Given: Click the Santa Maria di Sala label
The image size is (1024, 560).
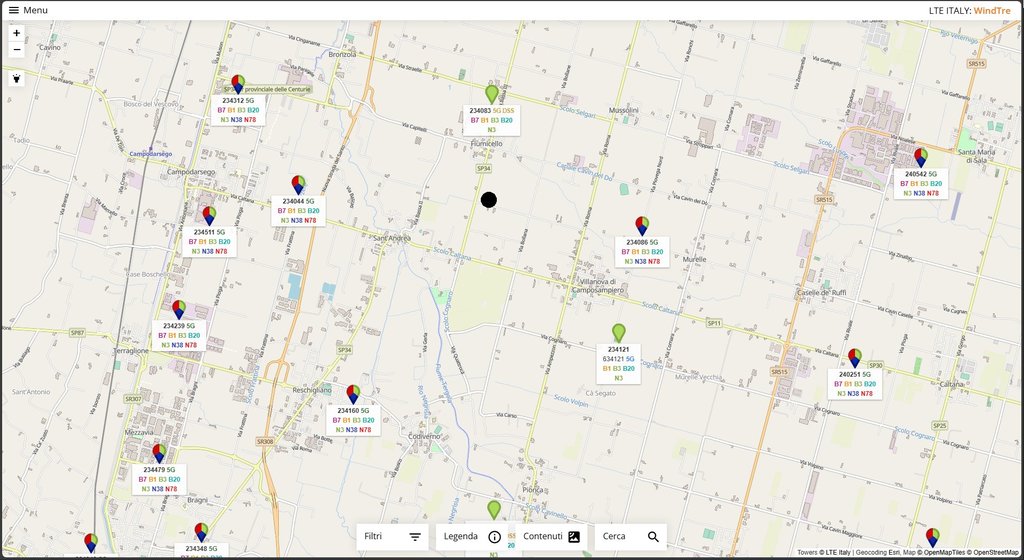Looking at the screenshot, I should tap(976, 156).
